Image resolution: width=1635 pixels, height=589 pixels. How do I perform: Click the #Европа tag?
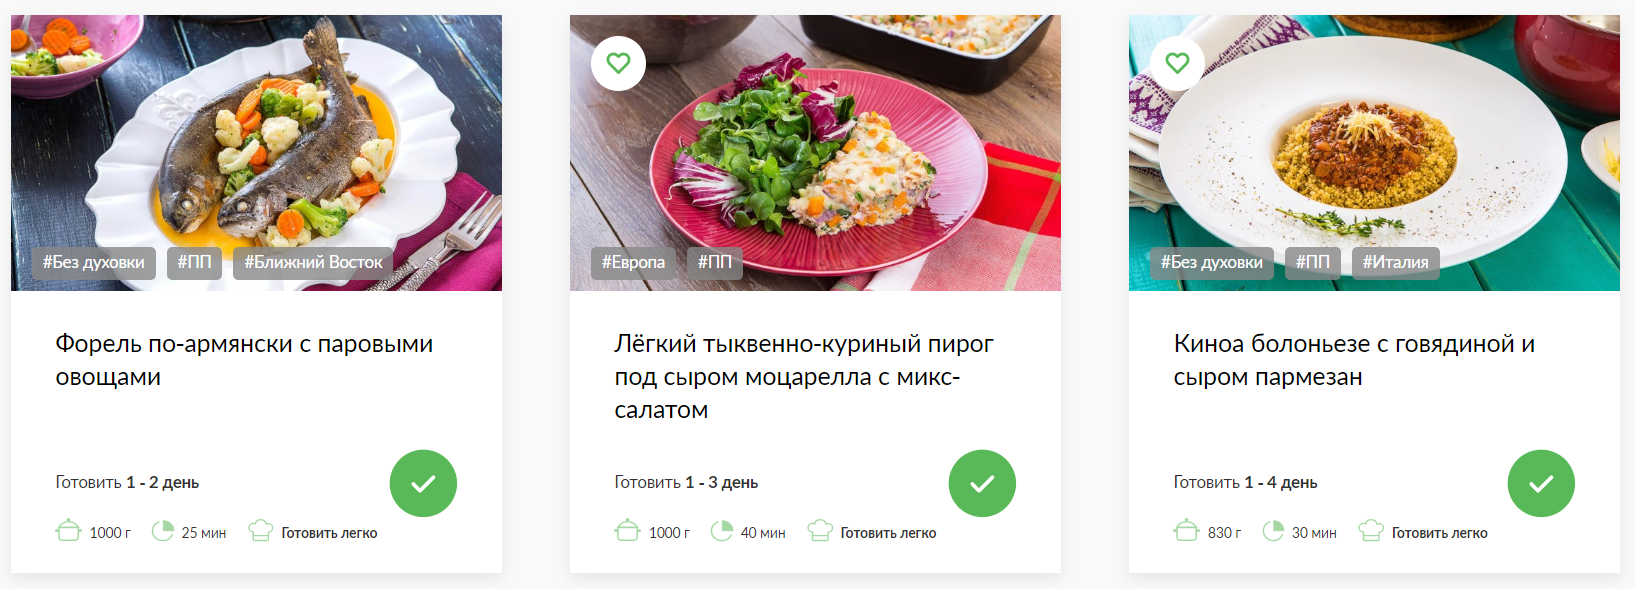633,263
